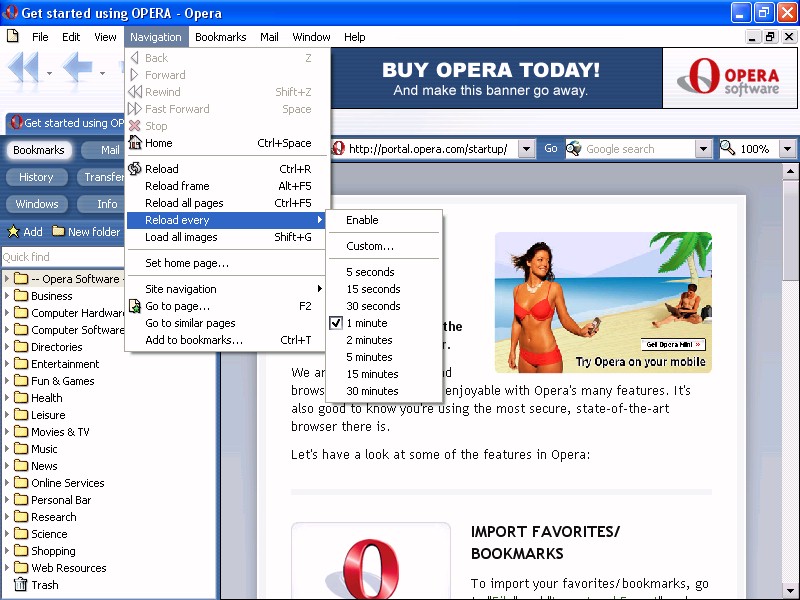The height and width of the screenshot is (600, 800).
Task: Click the Go button beside address bar
Action: tap(551, 149)
